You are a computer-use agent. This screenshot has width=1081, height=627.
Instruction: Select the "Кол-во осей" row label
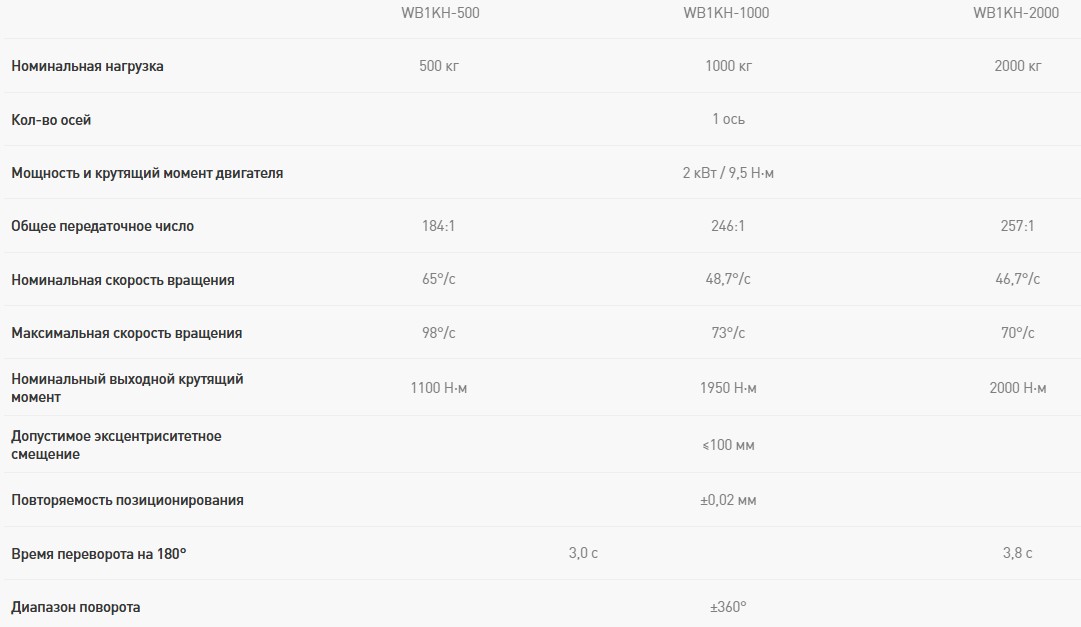(51, 120)
